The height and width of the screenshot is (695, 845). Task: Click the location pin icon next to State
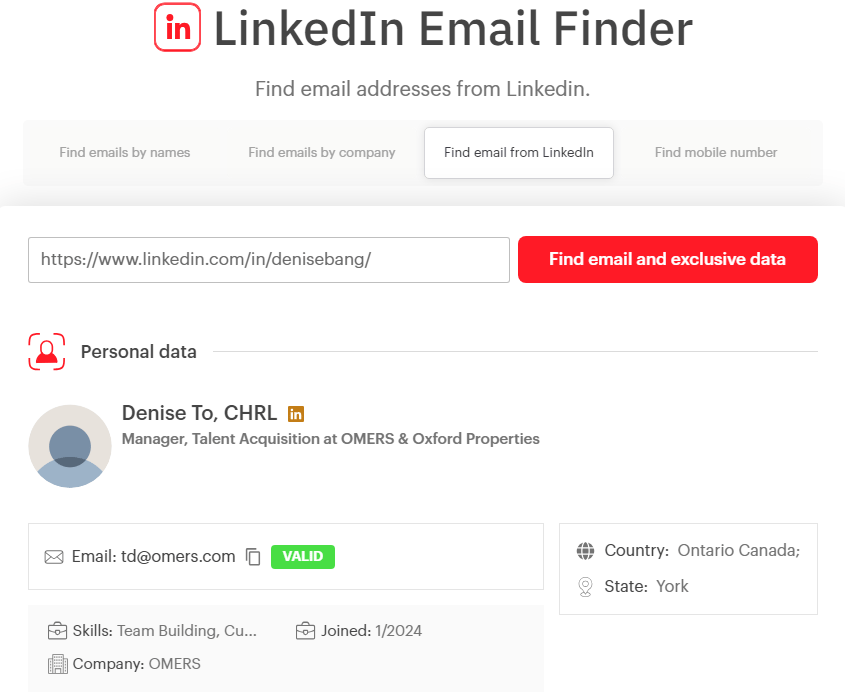click(586, 587)
